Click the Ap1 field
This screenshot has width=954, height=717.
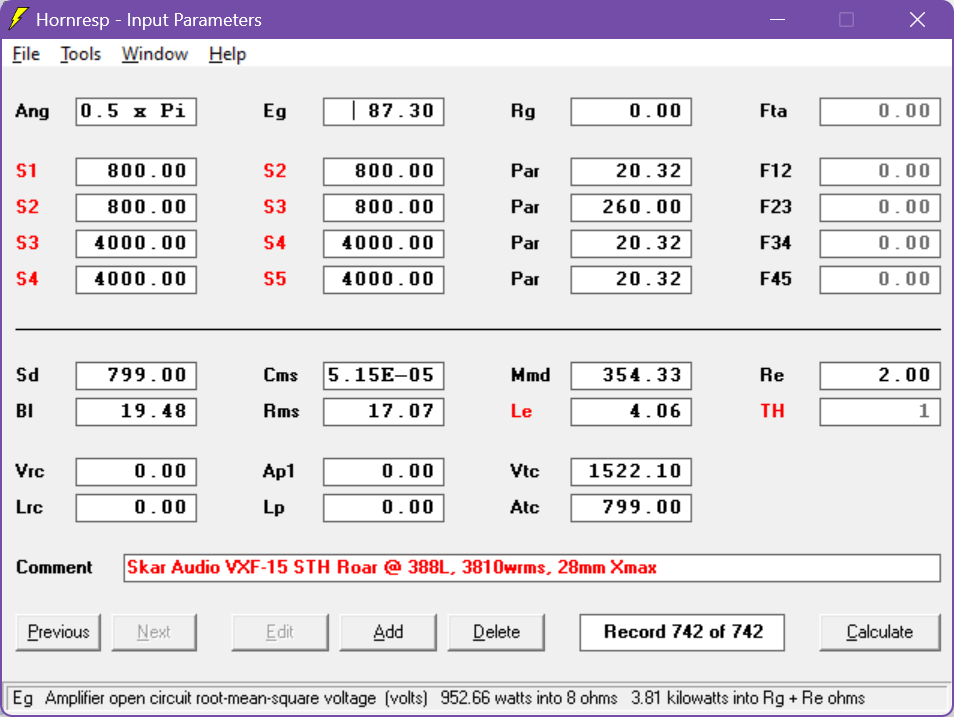point(384,472)
